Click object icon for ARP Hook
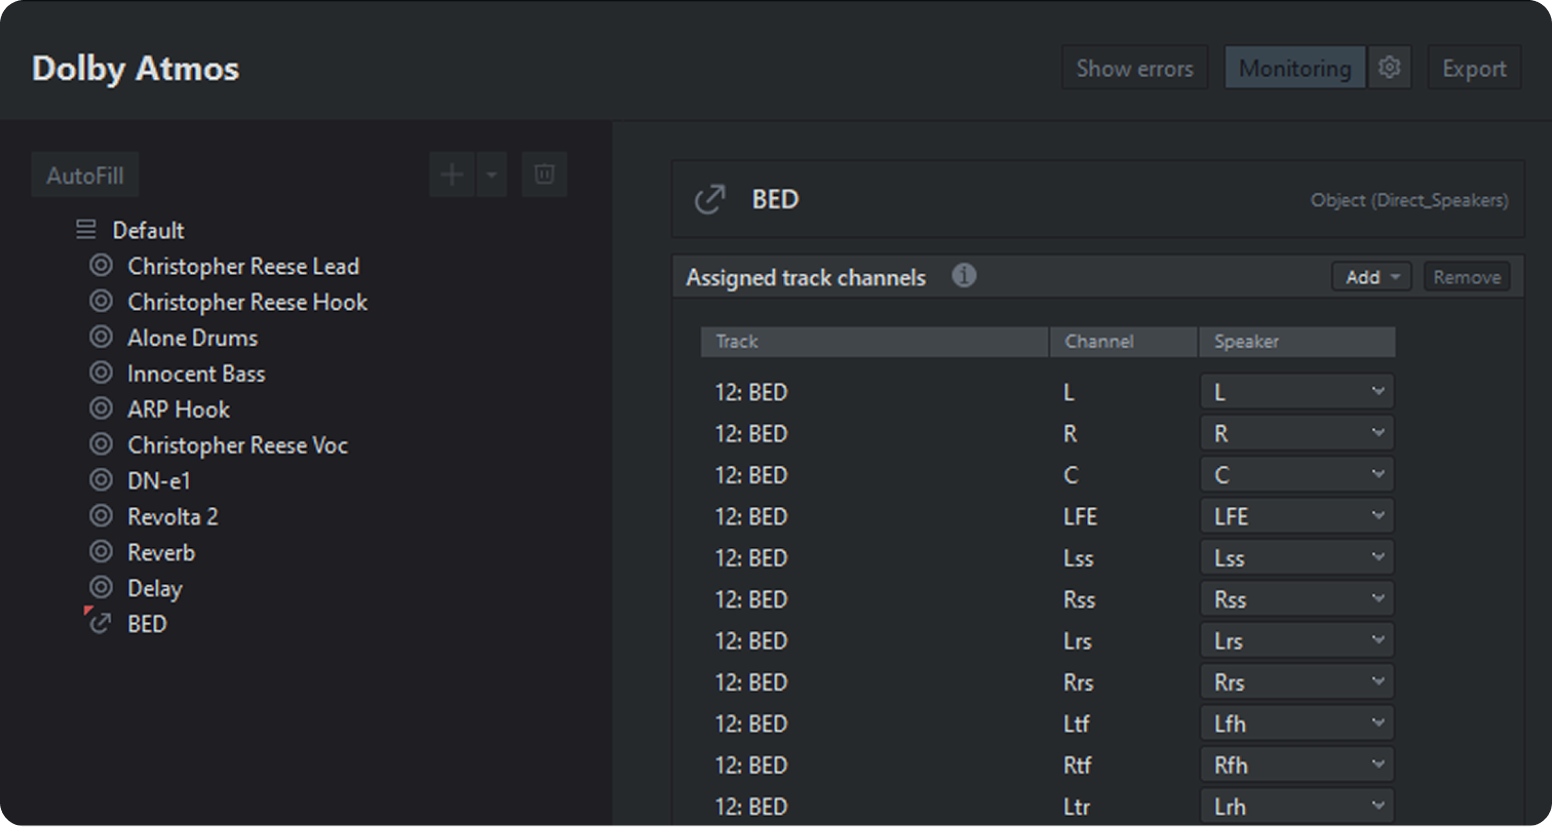This screenshot has width=1552, height=827. pyautogui.click(x=101, y=408)
